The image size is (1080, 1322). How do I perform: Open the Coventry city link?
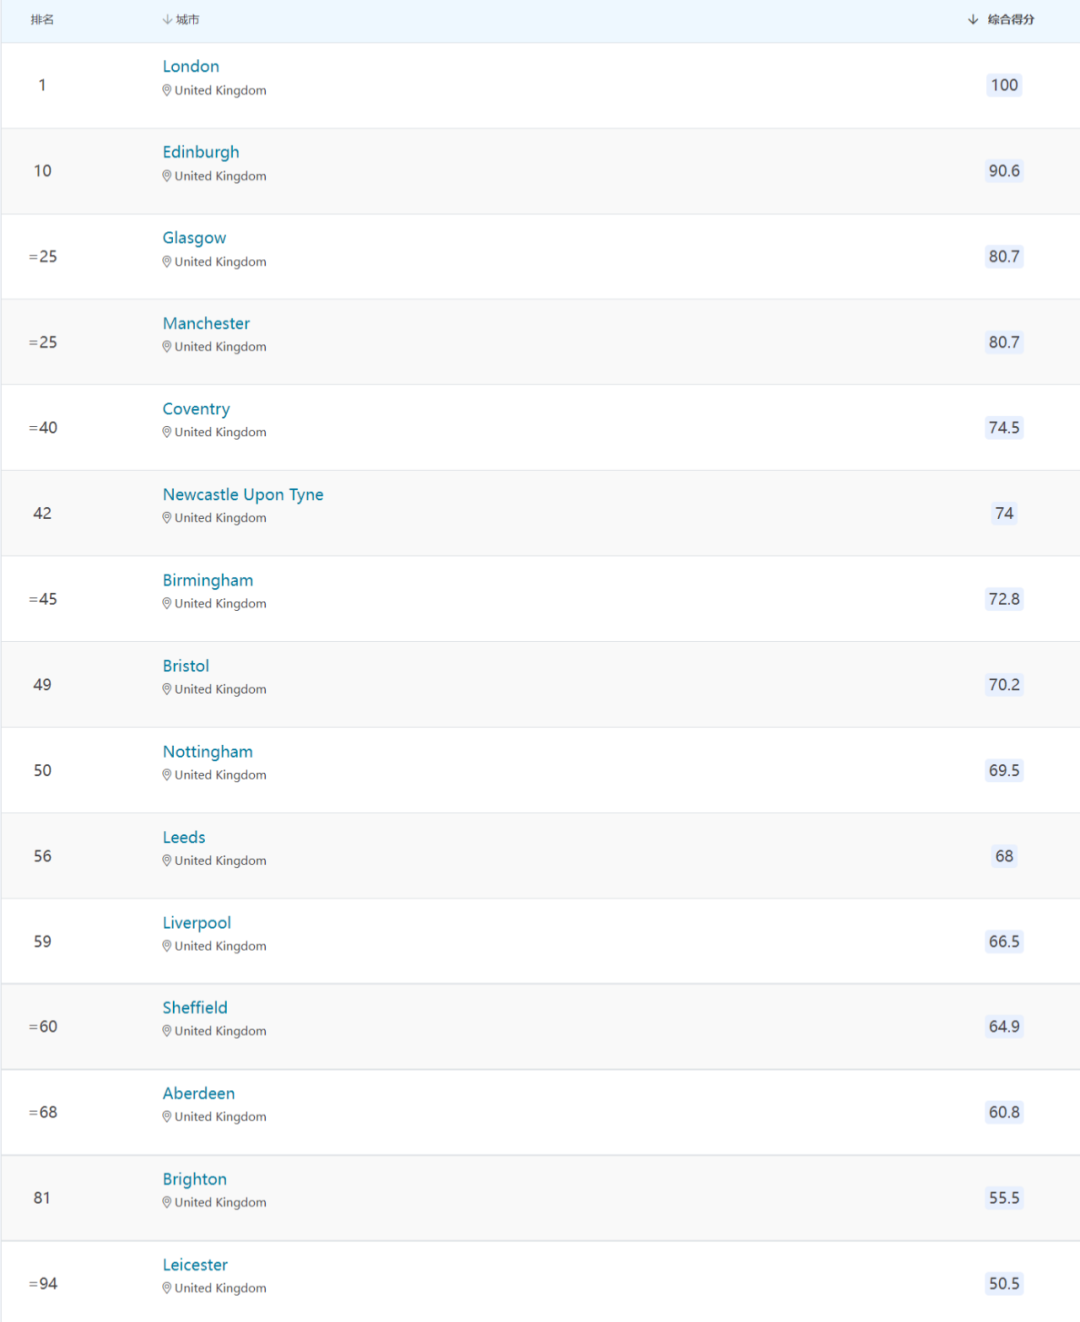(x=196, y=409)
